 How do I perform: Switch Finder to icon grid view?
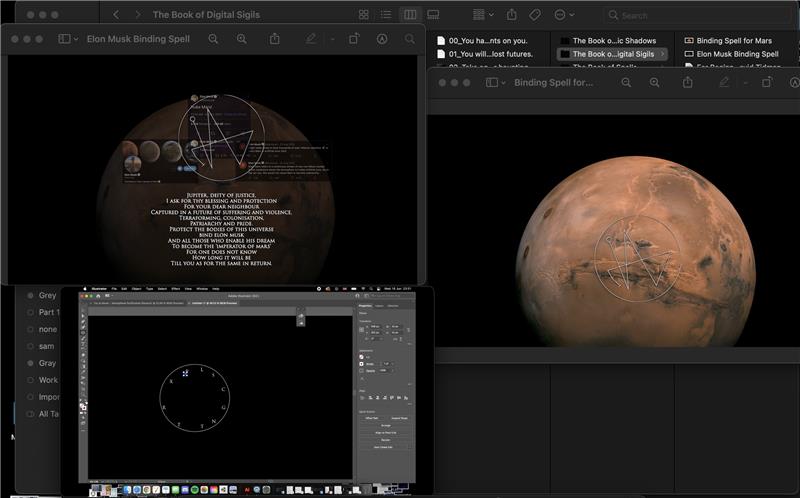tap(362, 15)
